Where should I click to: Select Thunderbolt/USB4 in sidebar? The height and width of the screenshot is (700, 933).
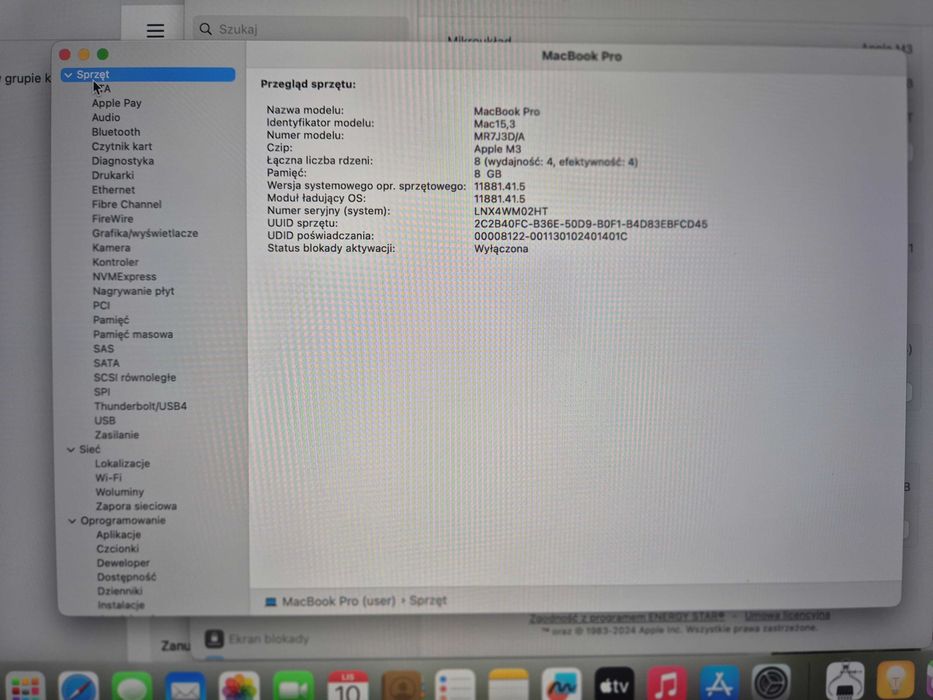tap(140, 407)
